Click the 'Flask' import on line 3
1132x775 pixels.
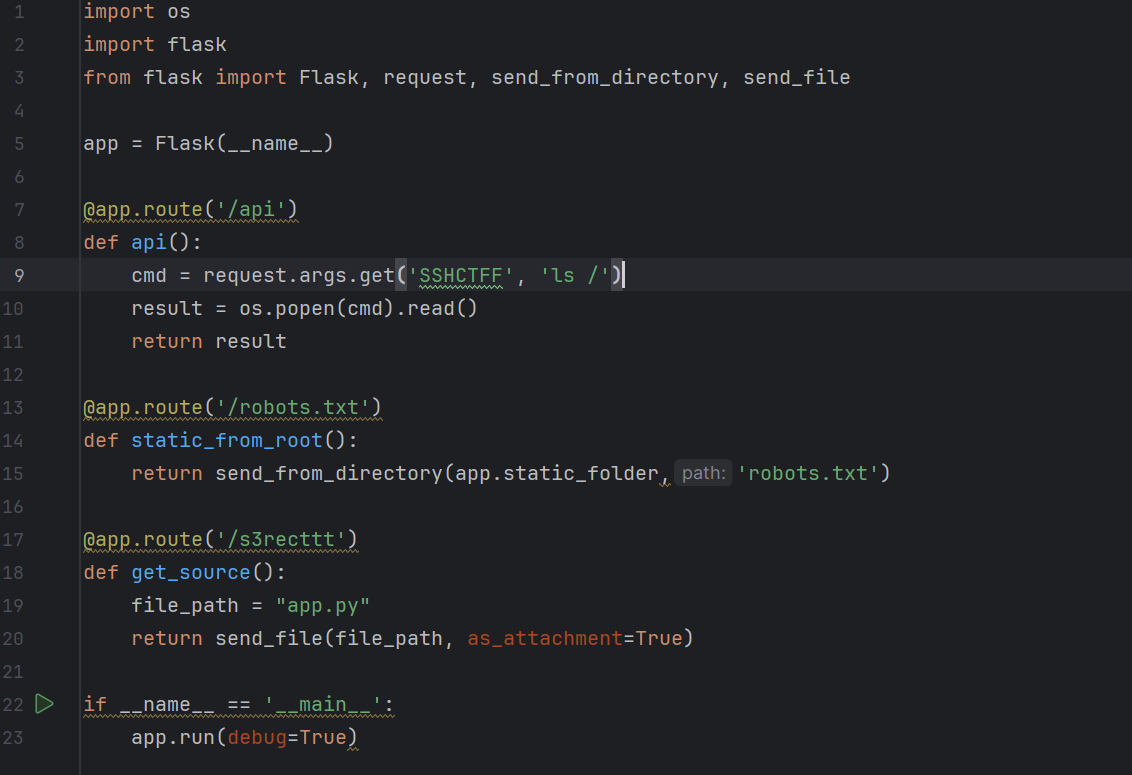(329, 77)
